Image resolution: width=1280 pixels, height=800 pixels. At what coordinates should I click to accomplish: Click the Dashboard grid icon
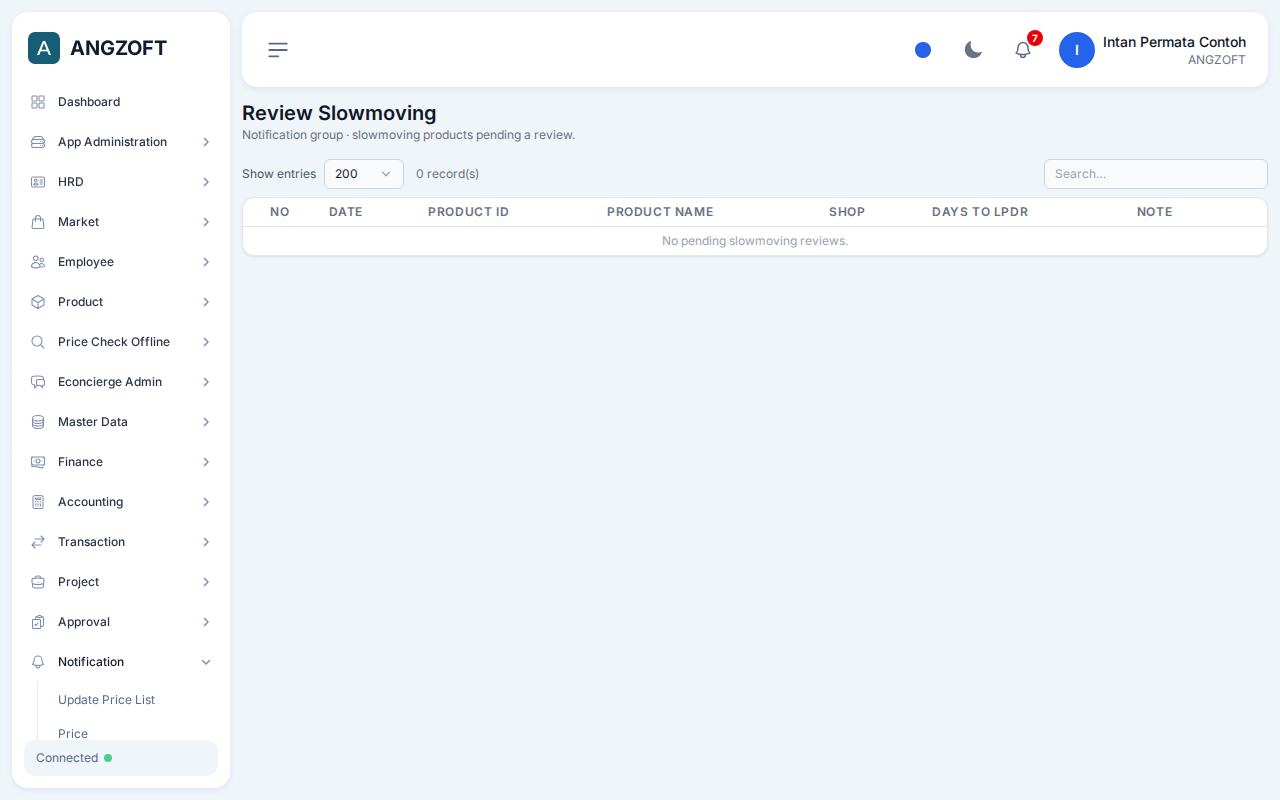[x=38, y=102]
